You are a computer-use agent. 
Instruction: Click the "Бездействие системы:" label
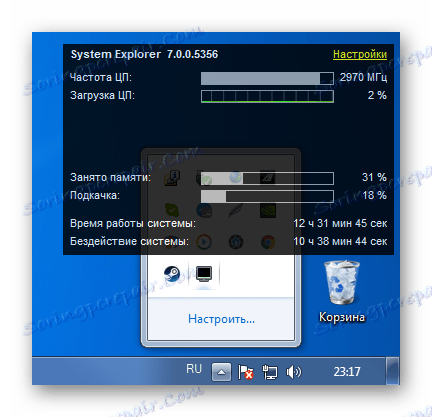click(129, 241)
